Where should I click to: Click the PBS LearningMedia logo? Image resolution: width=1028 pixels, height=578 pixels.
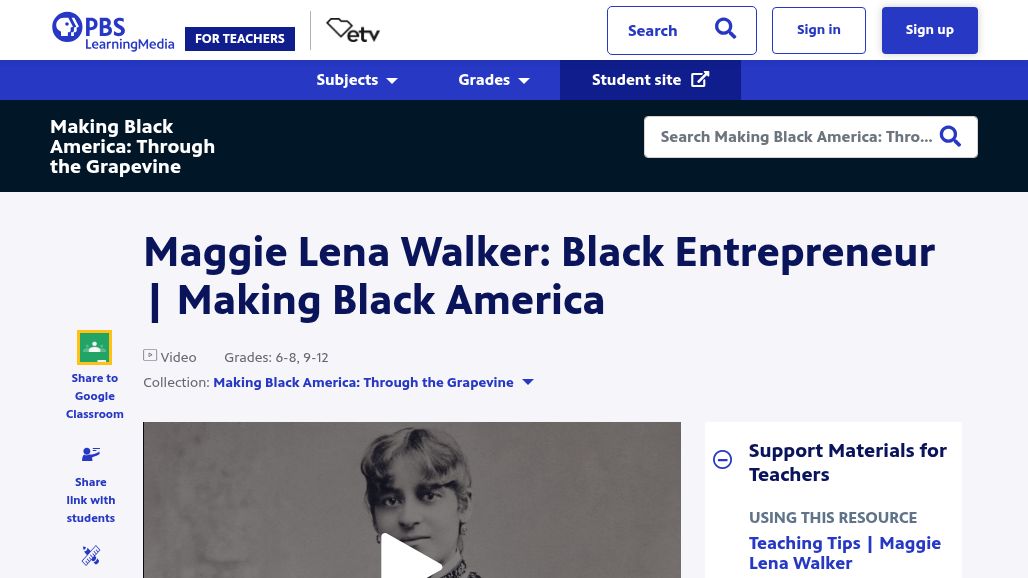coord(113,31)
